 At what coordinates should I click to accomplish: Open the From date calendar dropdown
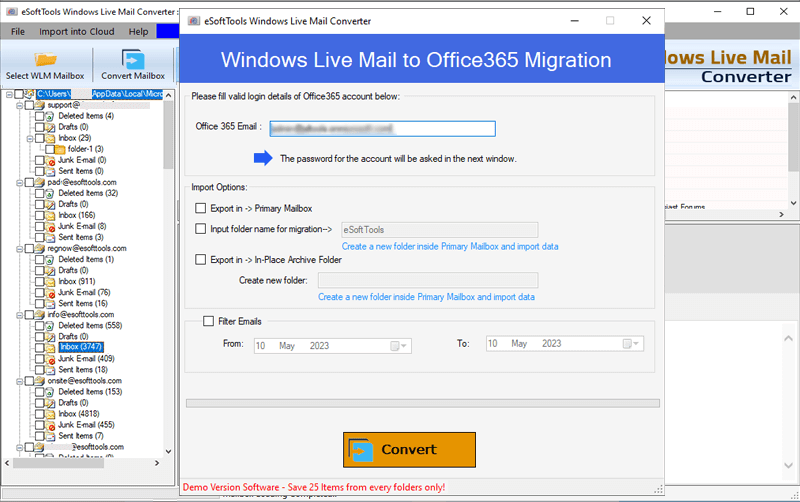click(x=398, y=346)
